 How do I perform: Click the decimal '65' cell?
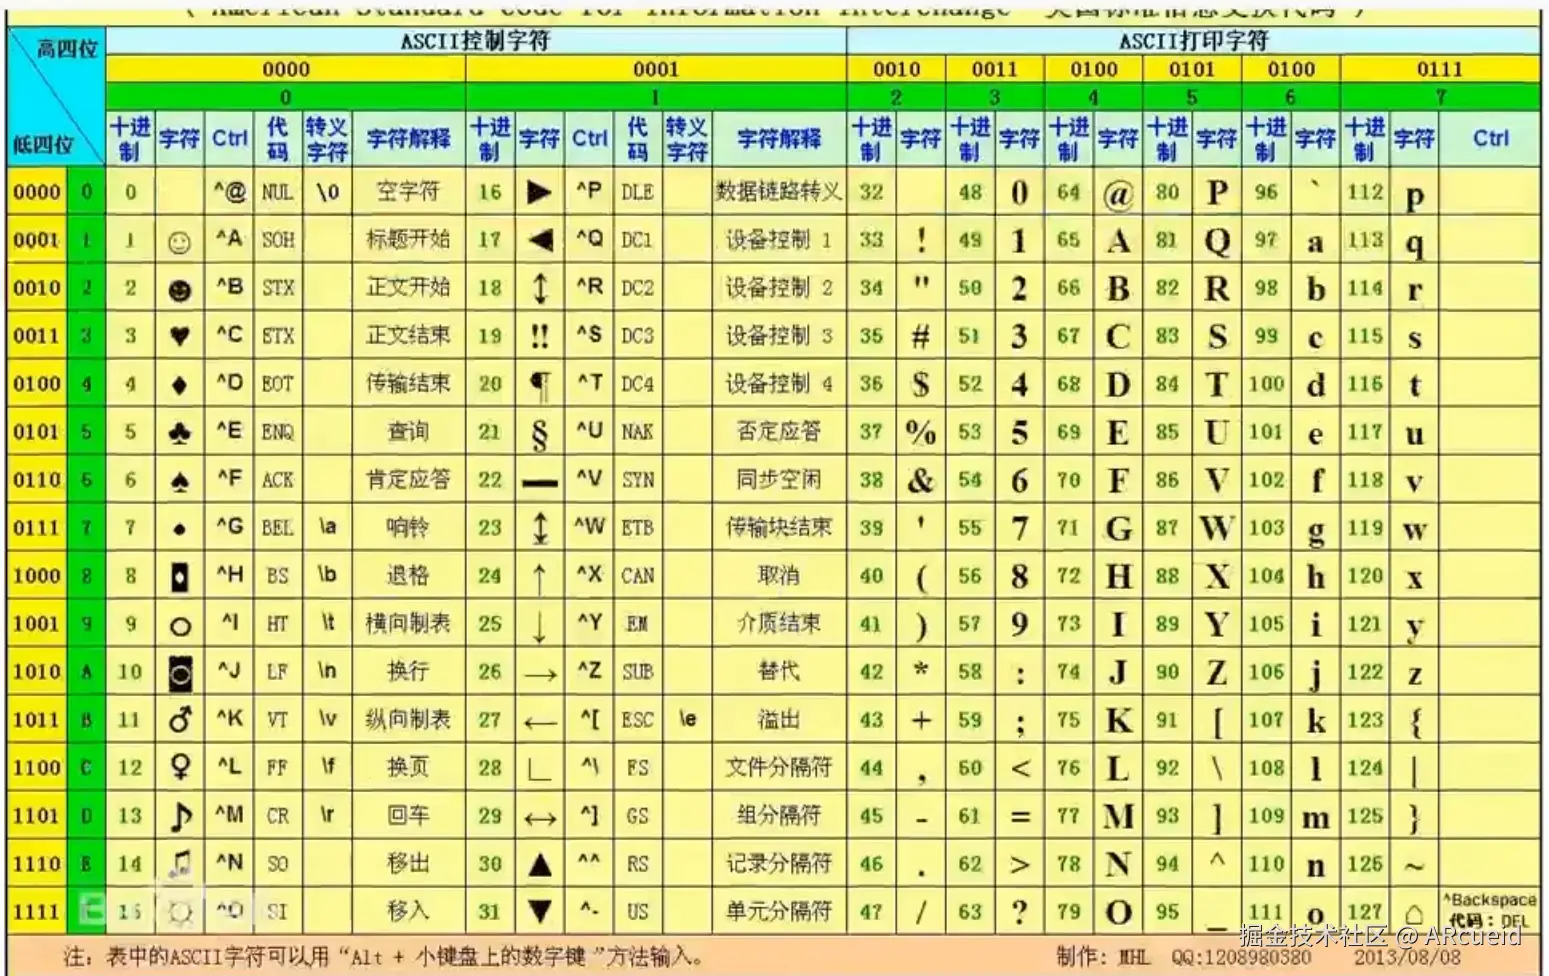tap(1069, 240)
